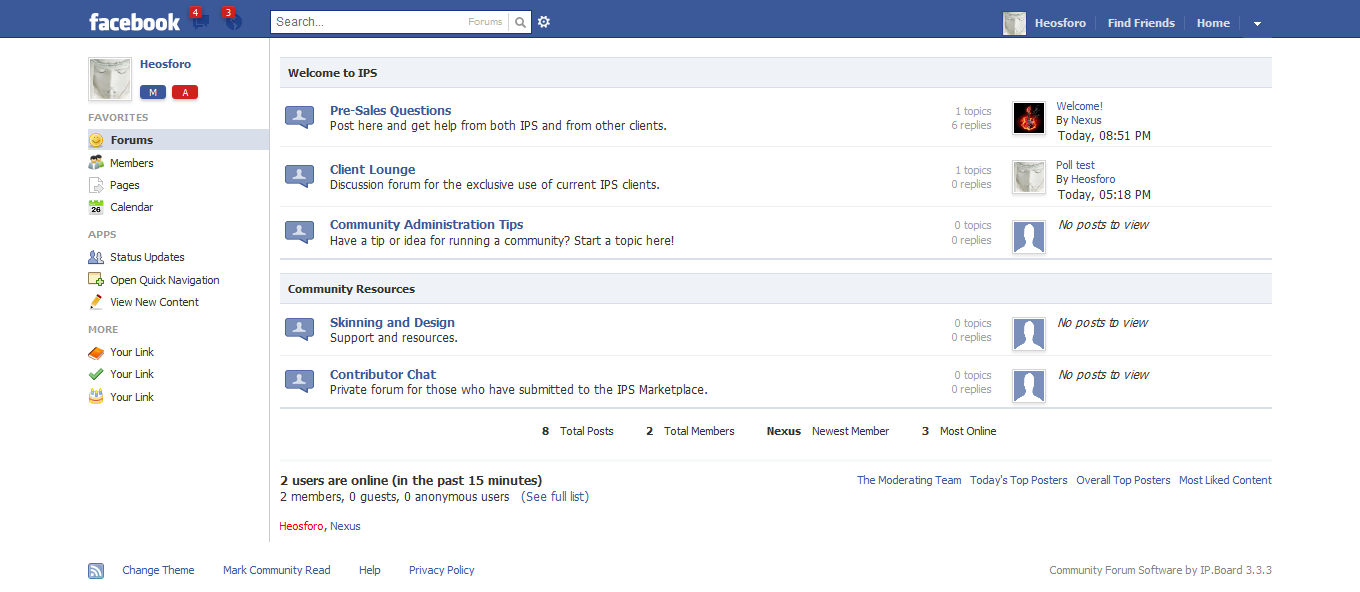Click the green checkmark Your Link icon
Viewport: 1360px width, 592px height.
coord(96,374)
